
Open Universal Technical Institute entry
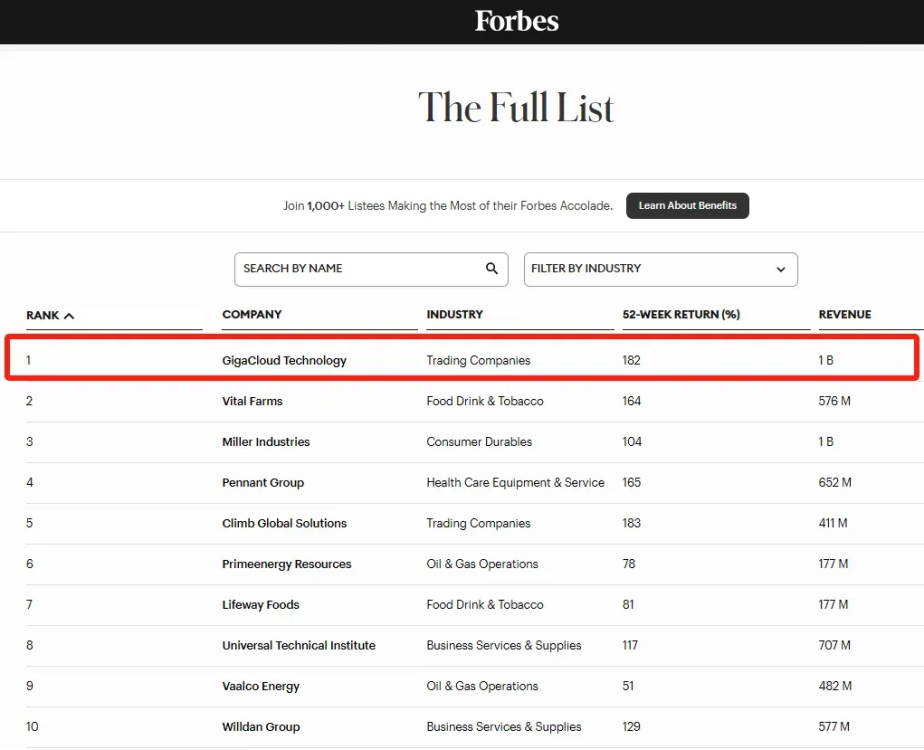tap(299, 645)
